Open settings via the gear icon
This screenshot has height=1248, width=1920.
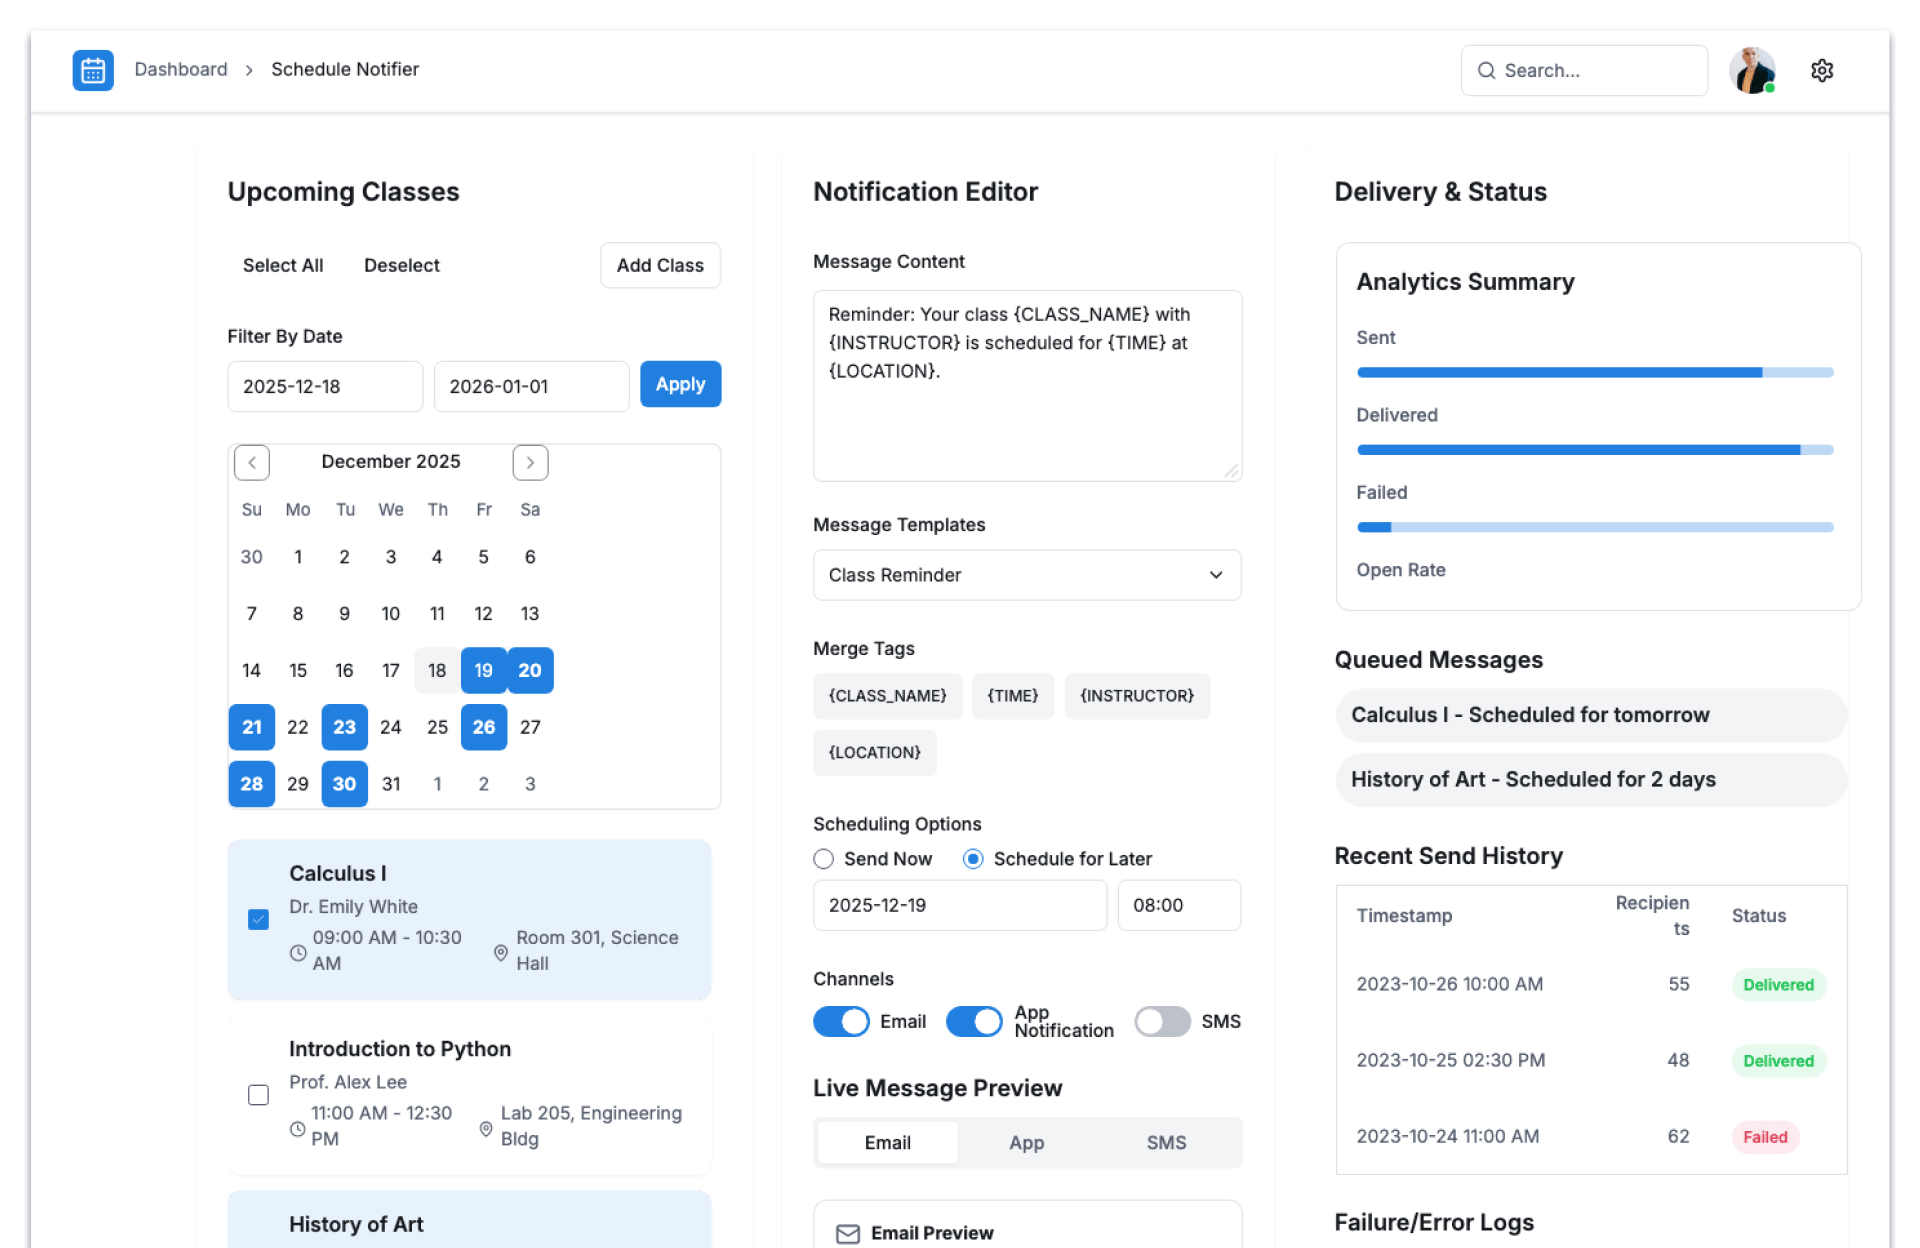[x=1821, y=70]
